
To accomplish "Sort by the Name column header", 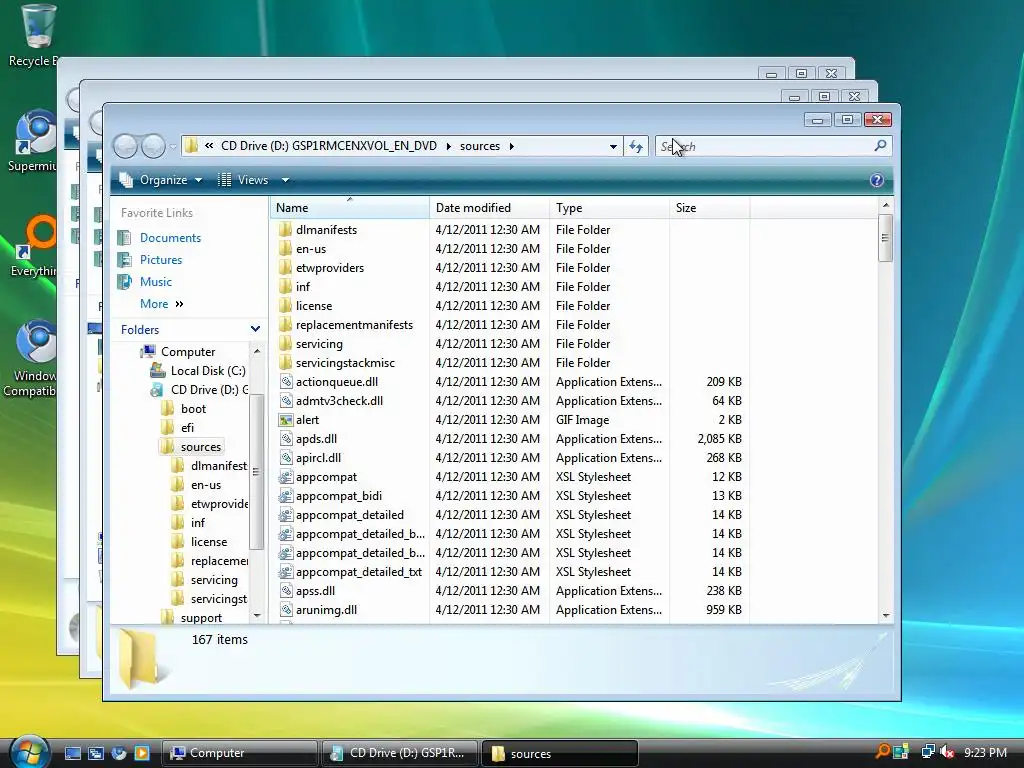I will tap(349, 208).
